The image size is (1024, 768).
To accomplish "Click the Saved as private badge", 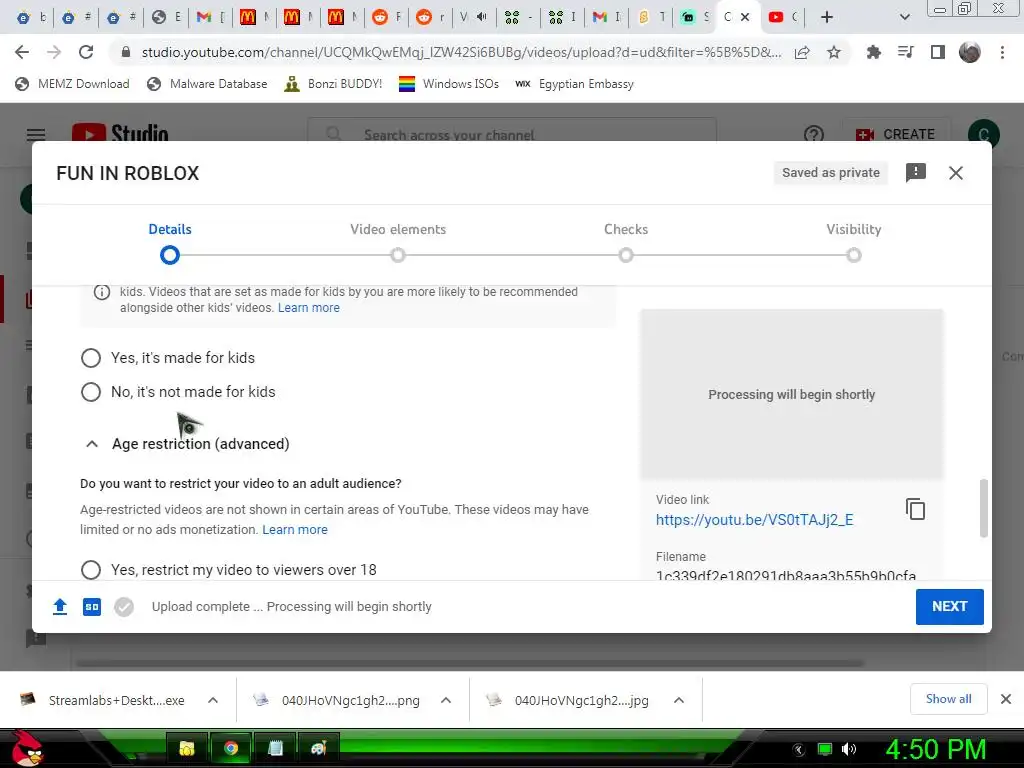I will coord(831,172).
